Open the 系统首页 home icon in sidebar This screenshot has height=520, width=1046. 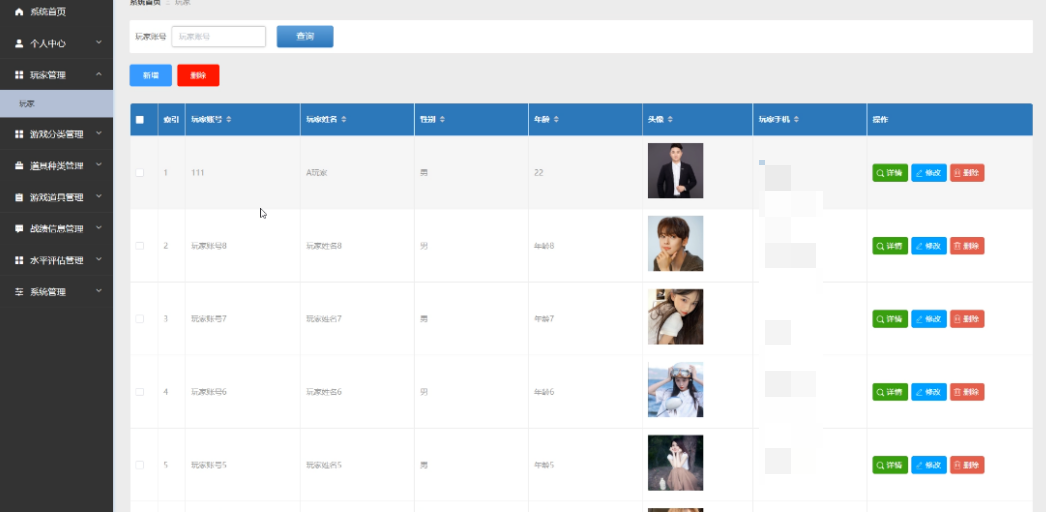[19, 12]
